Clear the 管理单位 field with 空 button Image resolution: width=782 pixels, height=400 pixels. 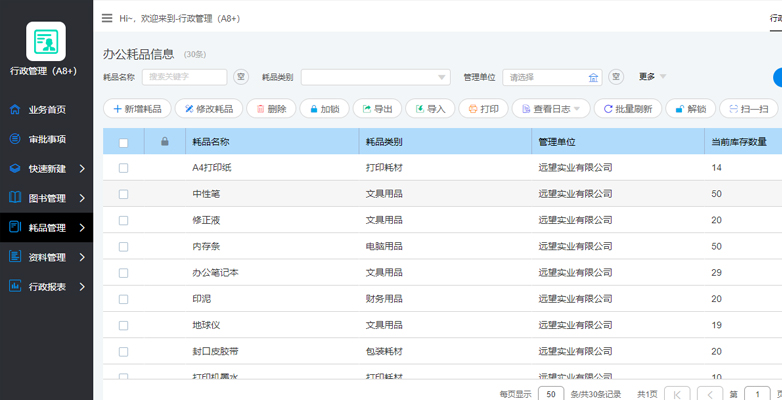point(616,77)
